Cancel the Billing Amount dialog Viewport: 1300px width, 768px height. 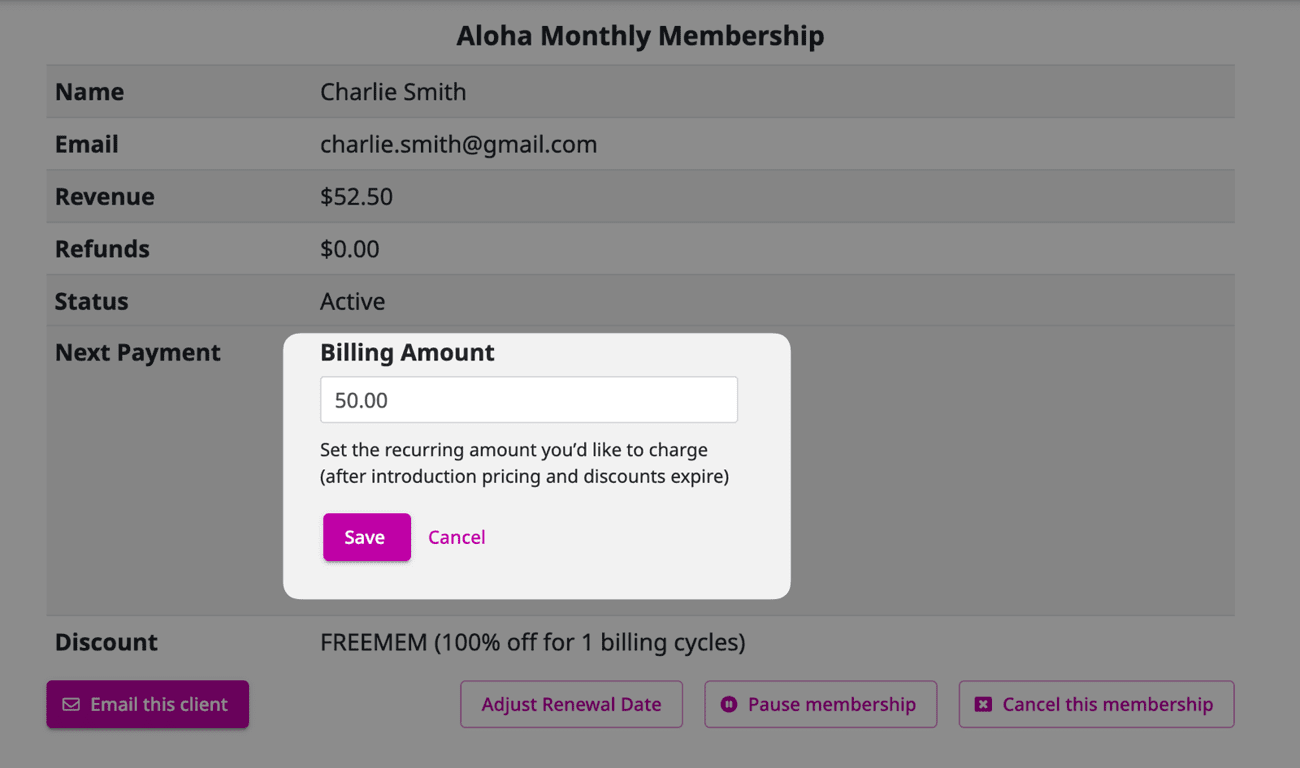456,537
